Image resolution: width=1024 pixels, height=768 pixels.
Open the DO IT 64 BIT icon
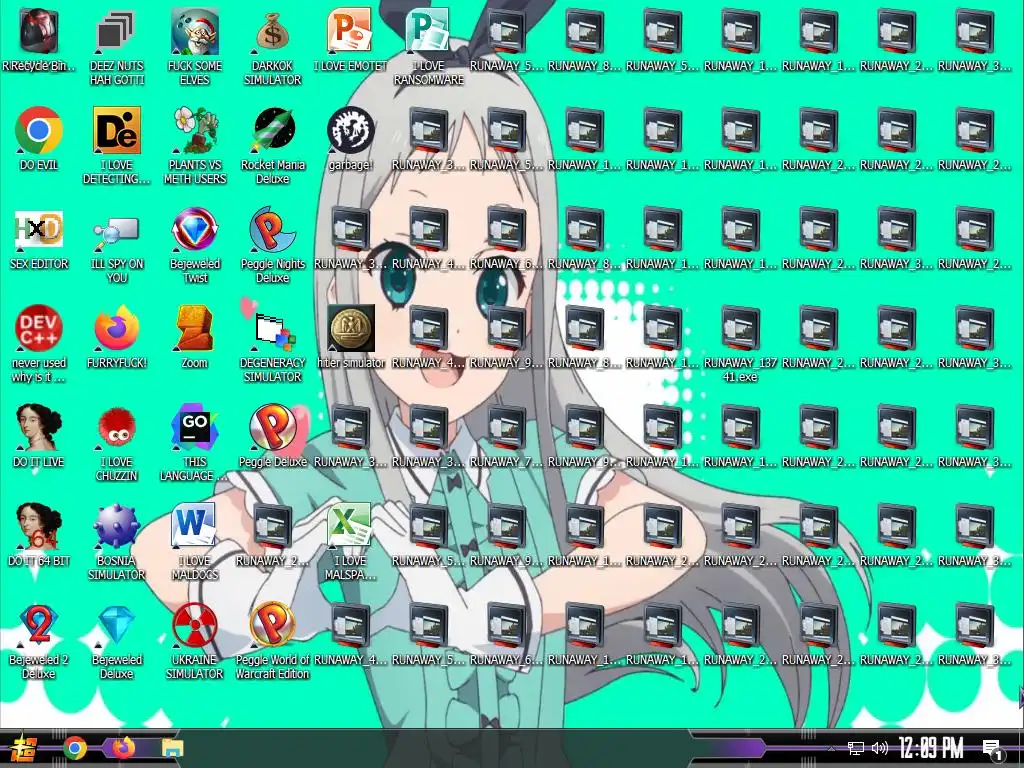click(x=39, y=526)
